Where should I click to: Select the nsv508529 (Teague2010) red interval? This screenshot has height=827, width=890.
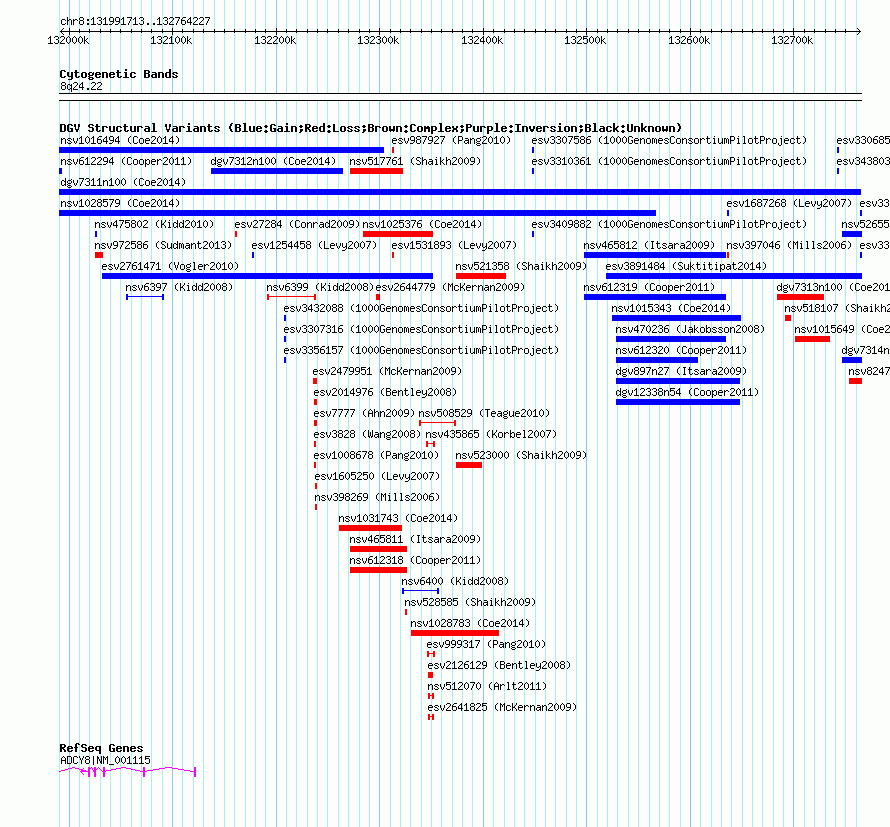coord(438,423)
